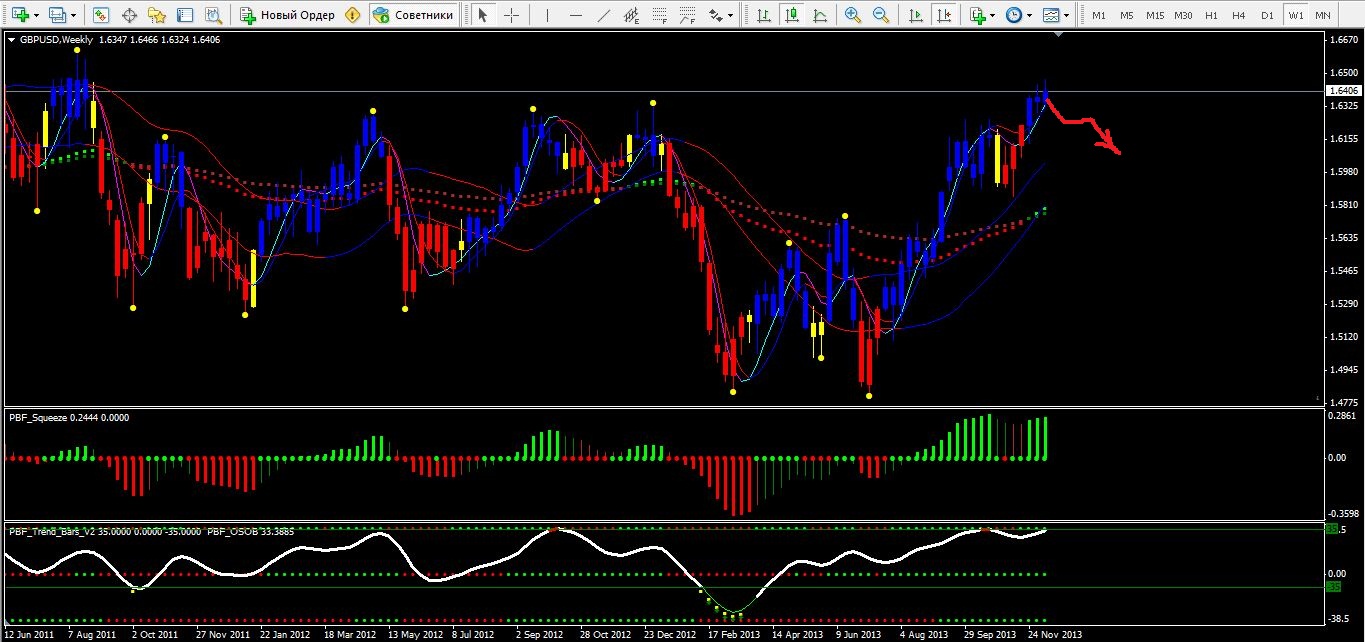
Task: Open MetaEditor via yellow diamond icon
Action: tap(352, 15)
